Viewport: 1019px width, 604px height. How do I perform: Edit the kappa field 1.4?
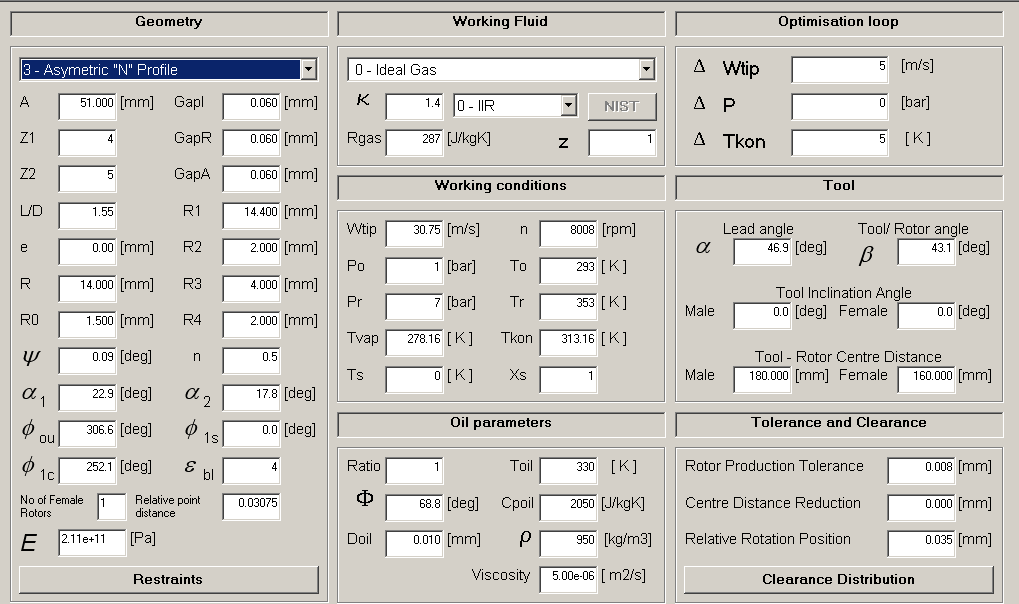415,107
